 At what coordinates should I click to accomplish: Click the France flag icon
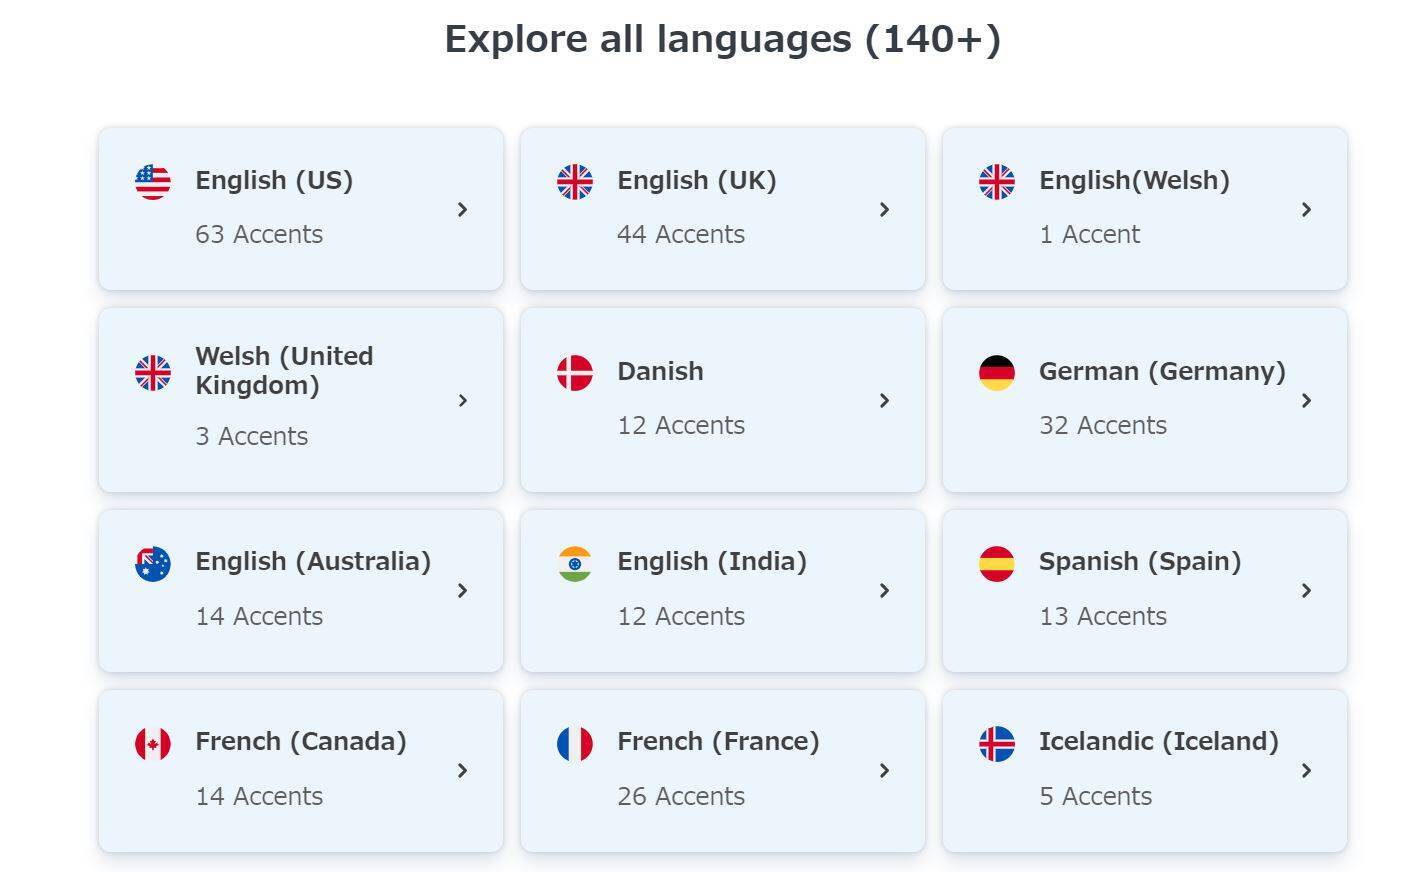coord(575,744)
